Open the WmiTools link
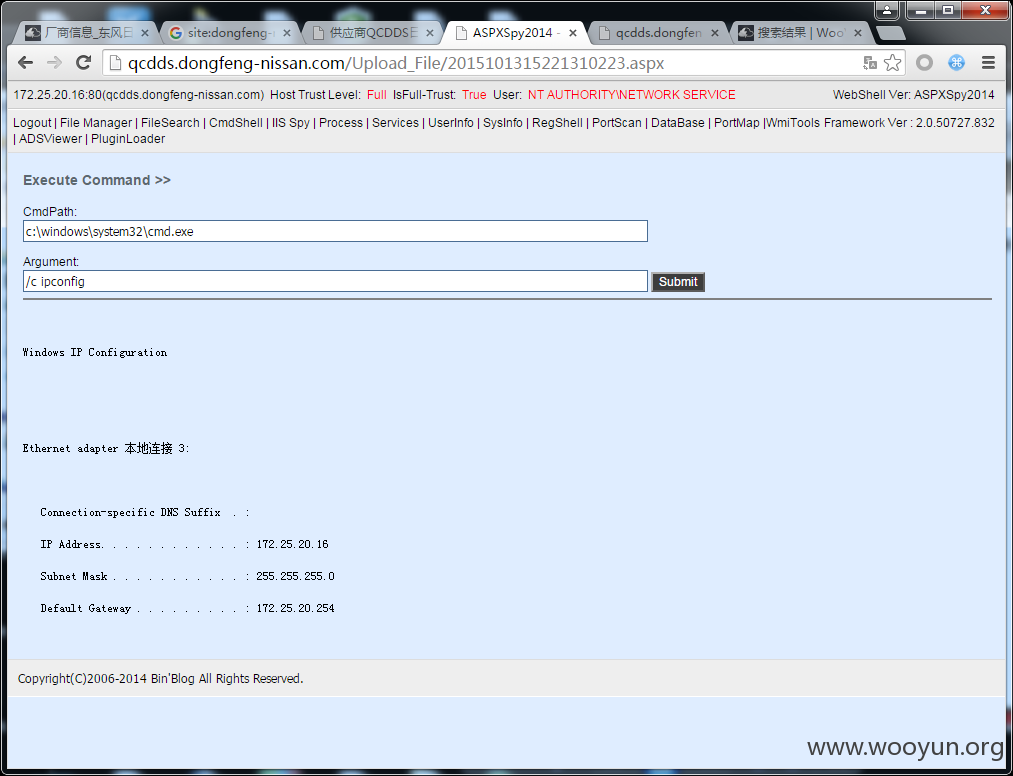This screenshot has height=776, width=1013. pyautogui.click(x=793, y=123)
